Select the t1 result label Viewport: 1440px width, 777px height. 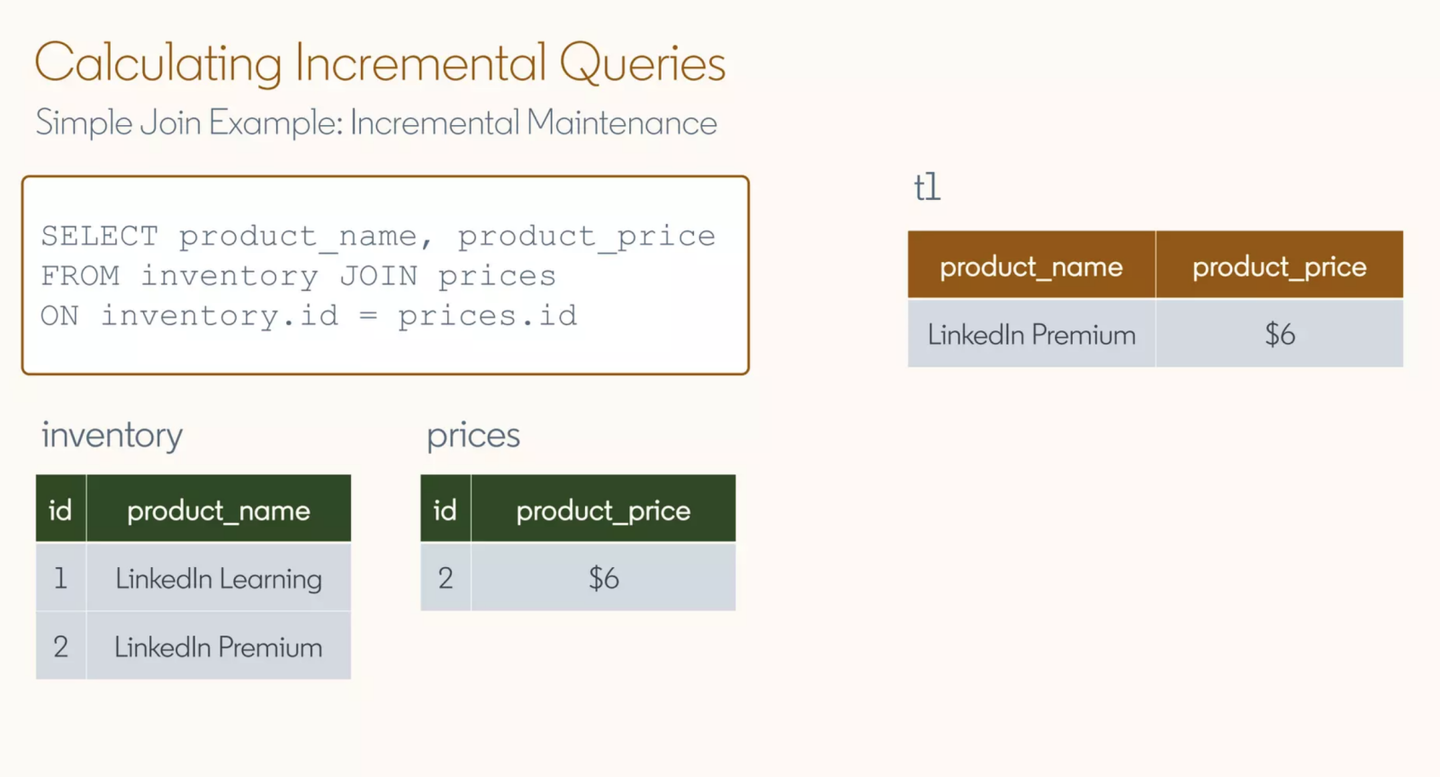coord(927,187)
